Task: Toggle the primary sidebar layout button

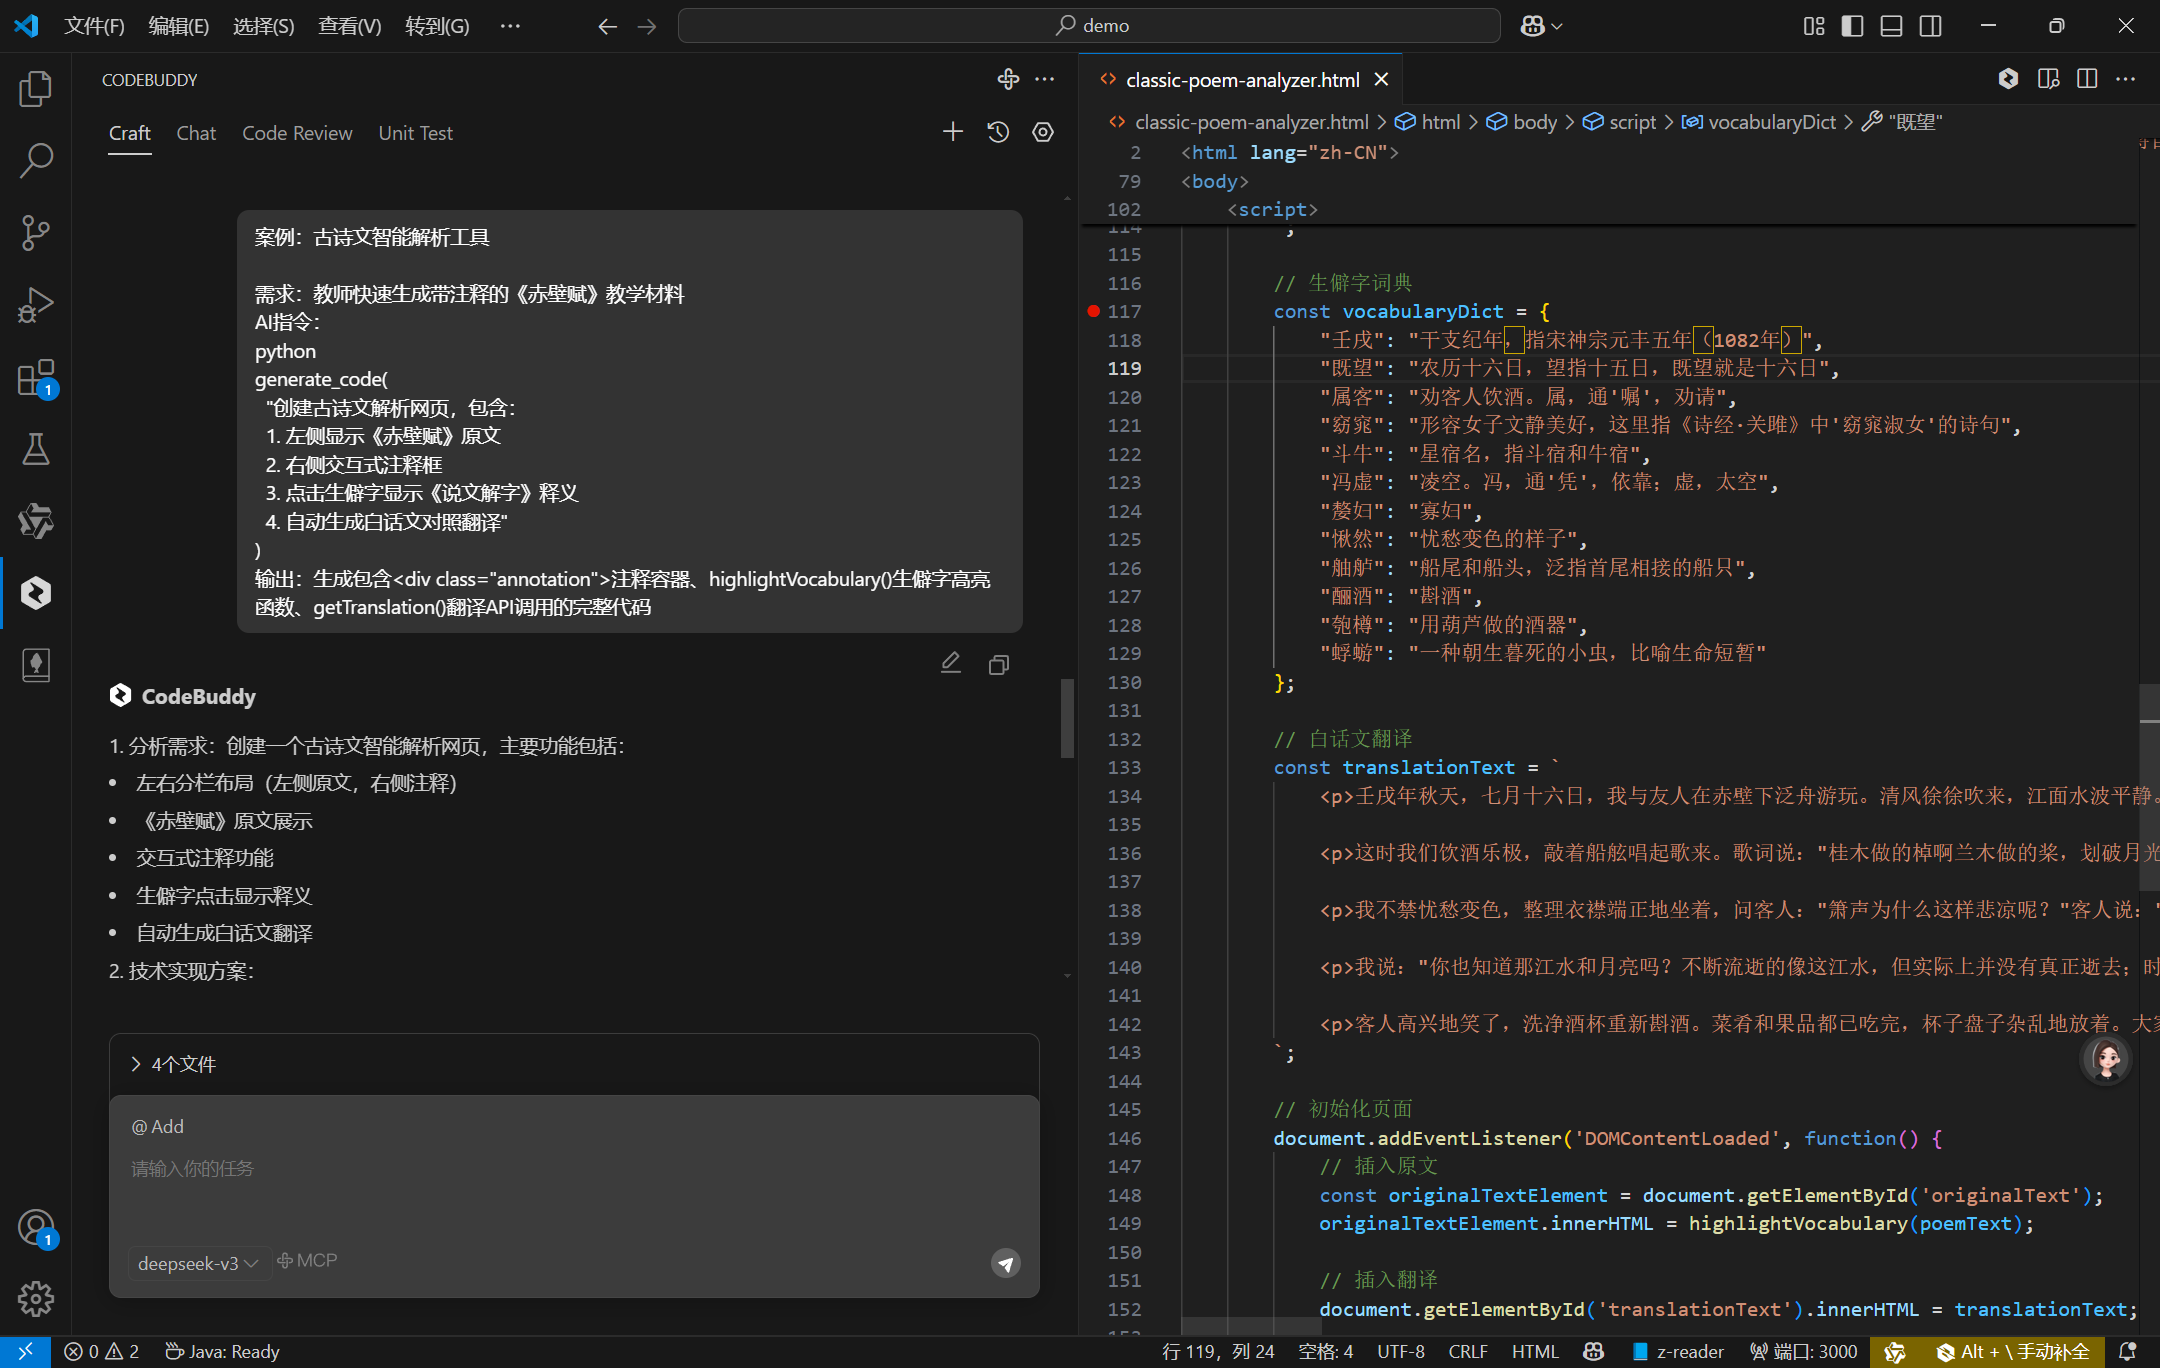Action: (1852, 26)
